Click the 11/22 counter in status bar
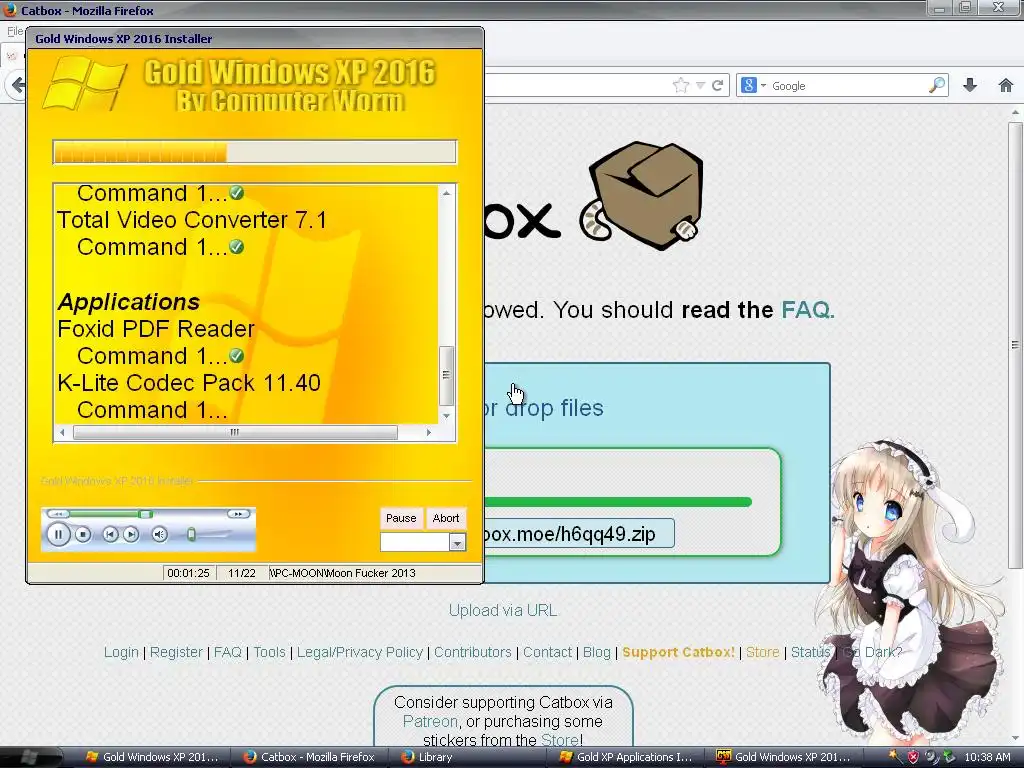This screenshot has height=768, width=1024. coord(242,573)
